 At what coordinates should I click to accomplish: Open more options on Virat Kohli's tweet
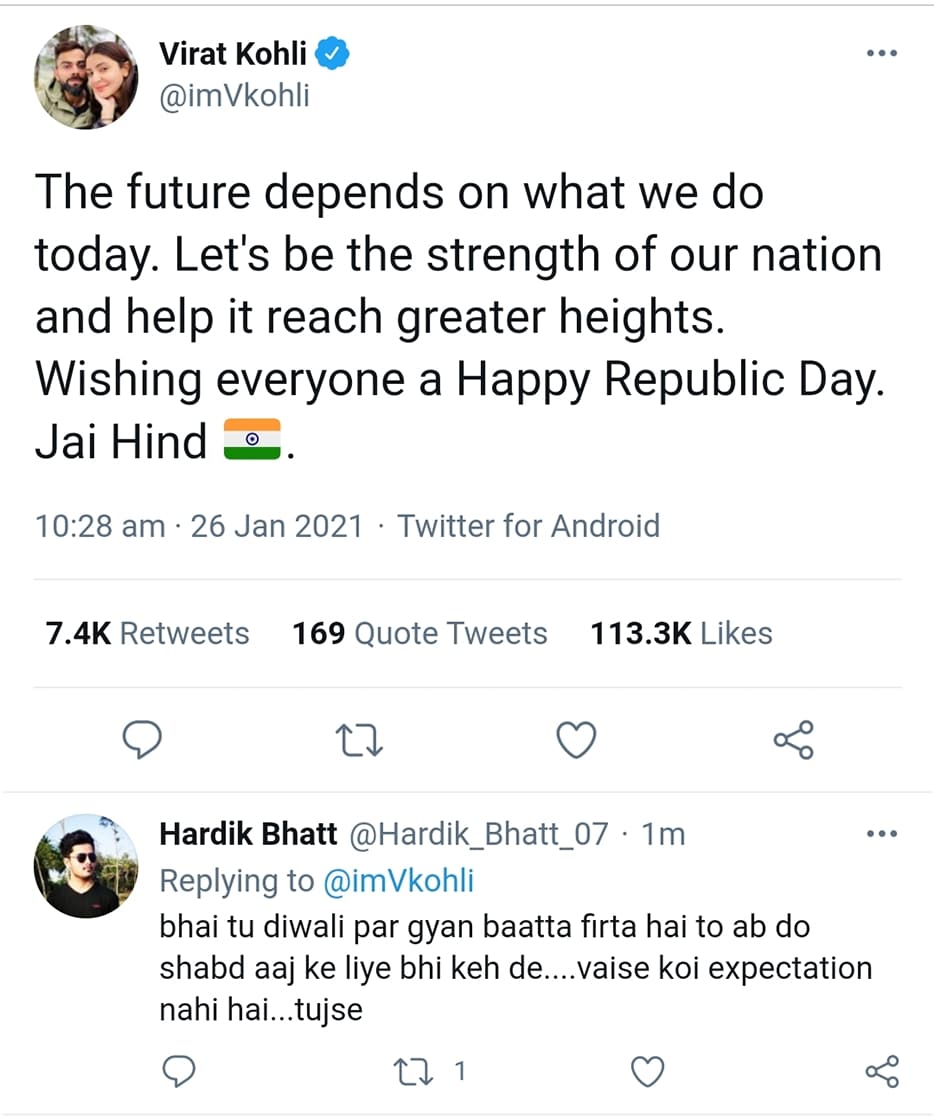[x=881, y=53]
